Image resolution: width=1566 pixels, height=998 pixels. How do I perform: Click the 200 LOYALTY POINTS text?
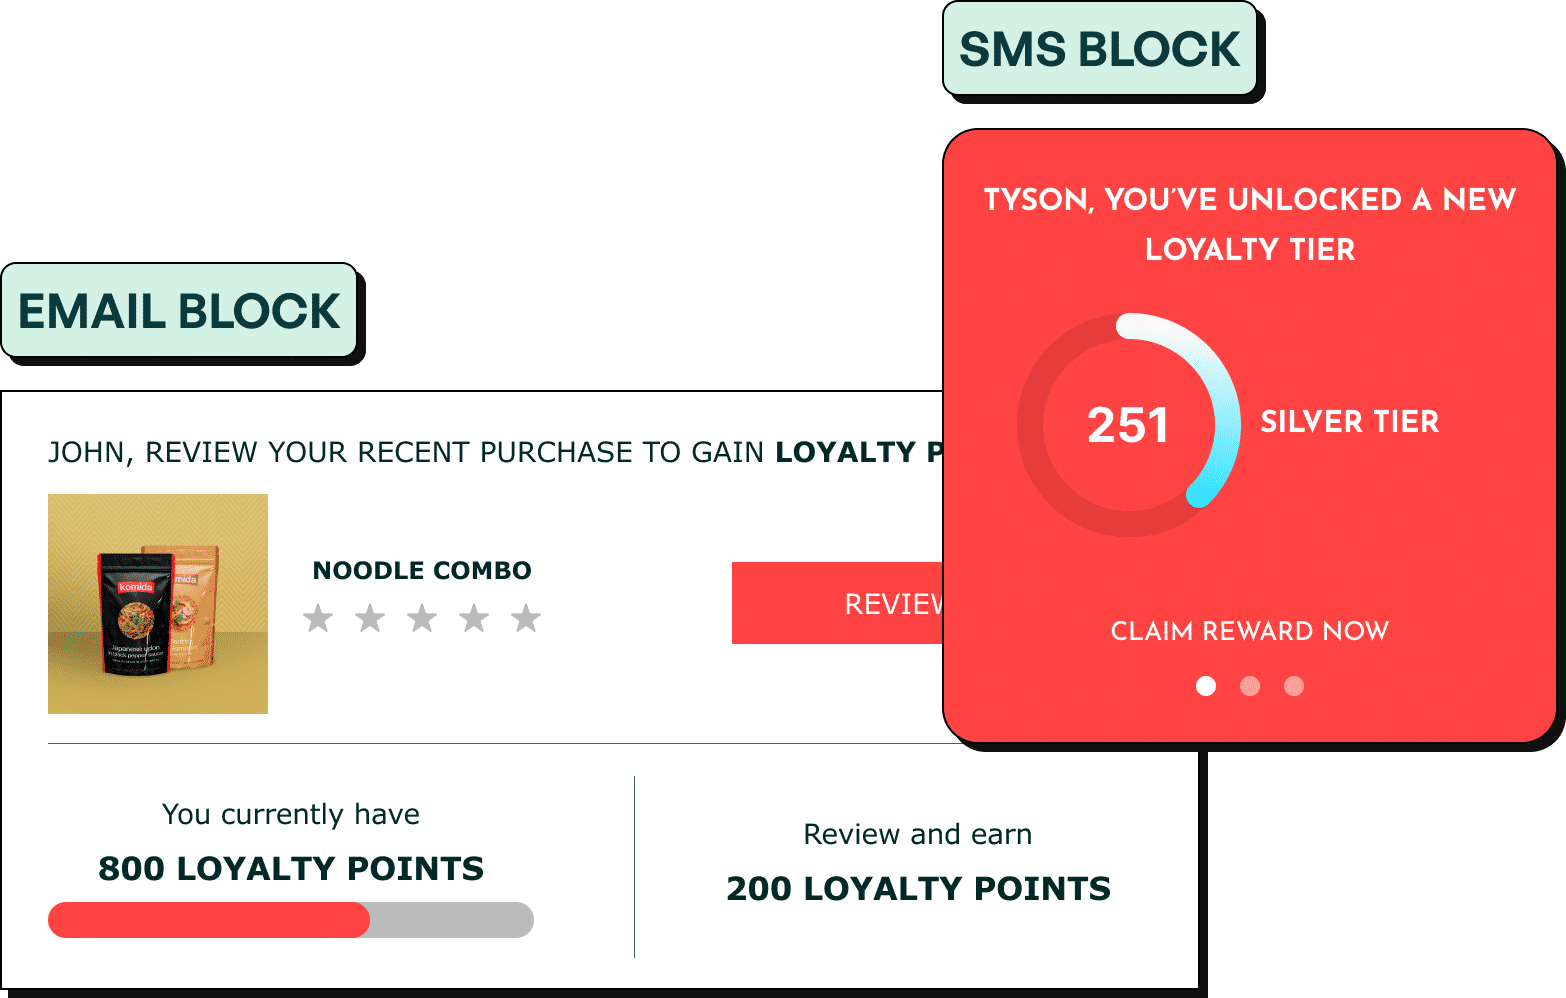pyautogui.click(x=918, y=889)
